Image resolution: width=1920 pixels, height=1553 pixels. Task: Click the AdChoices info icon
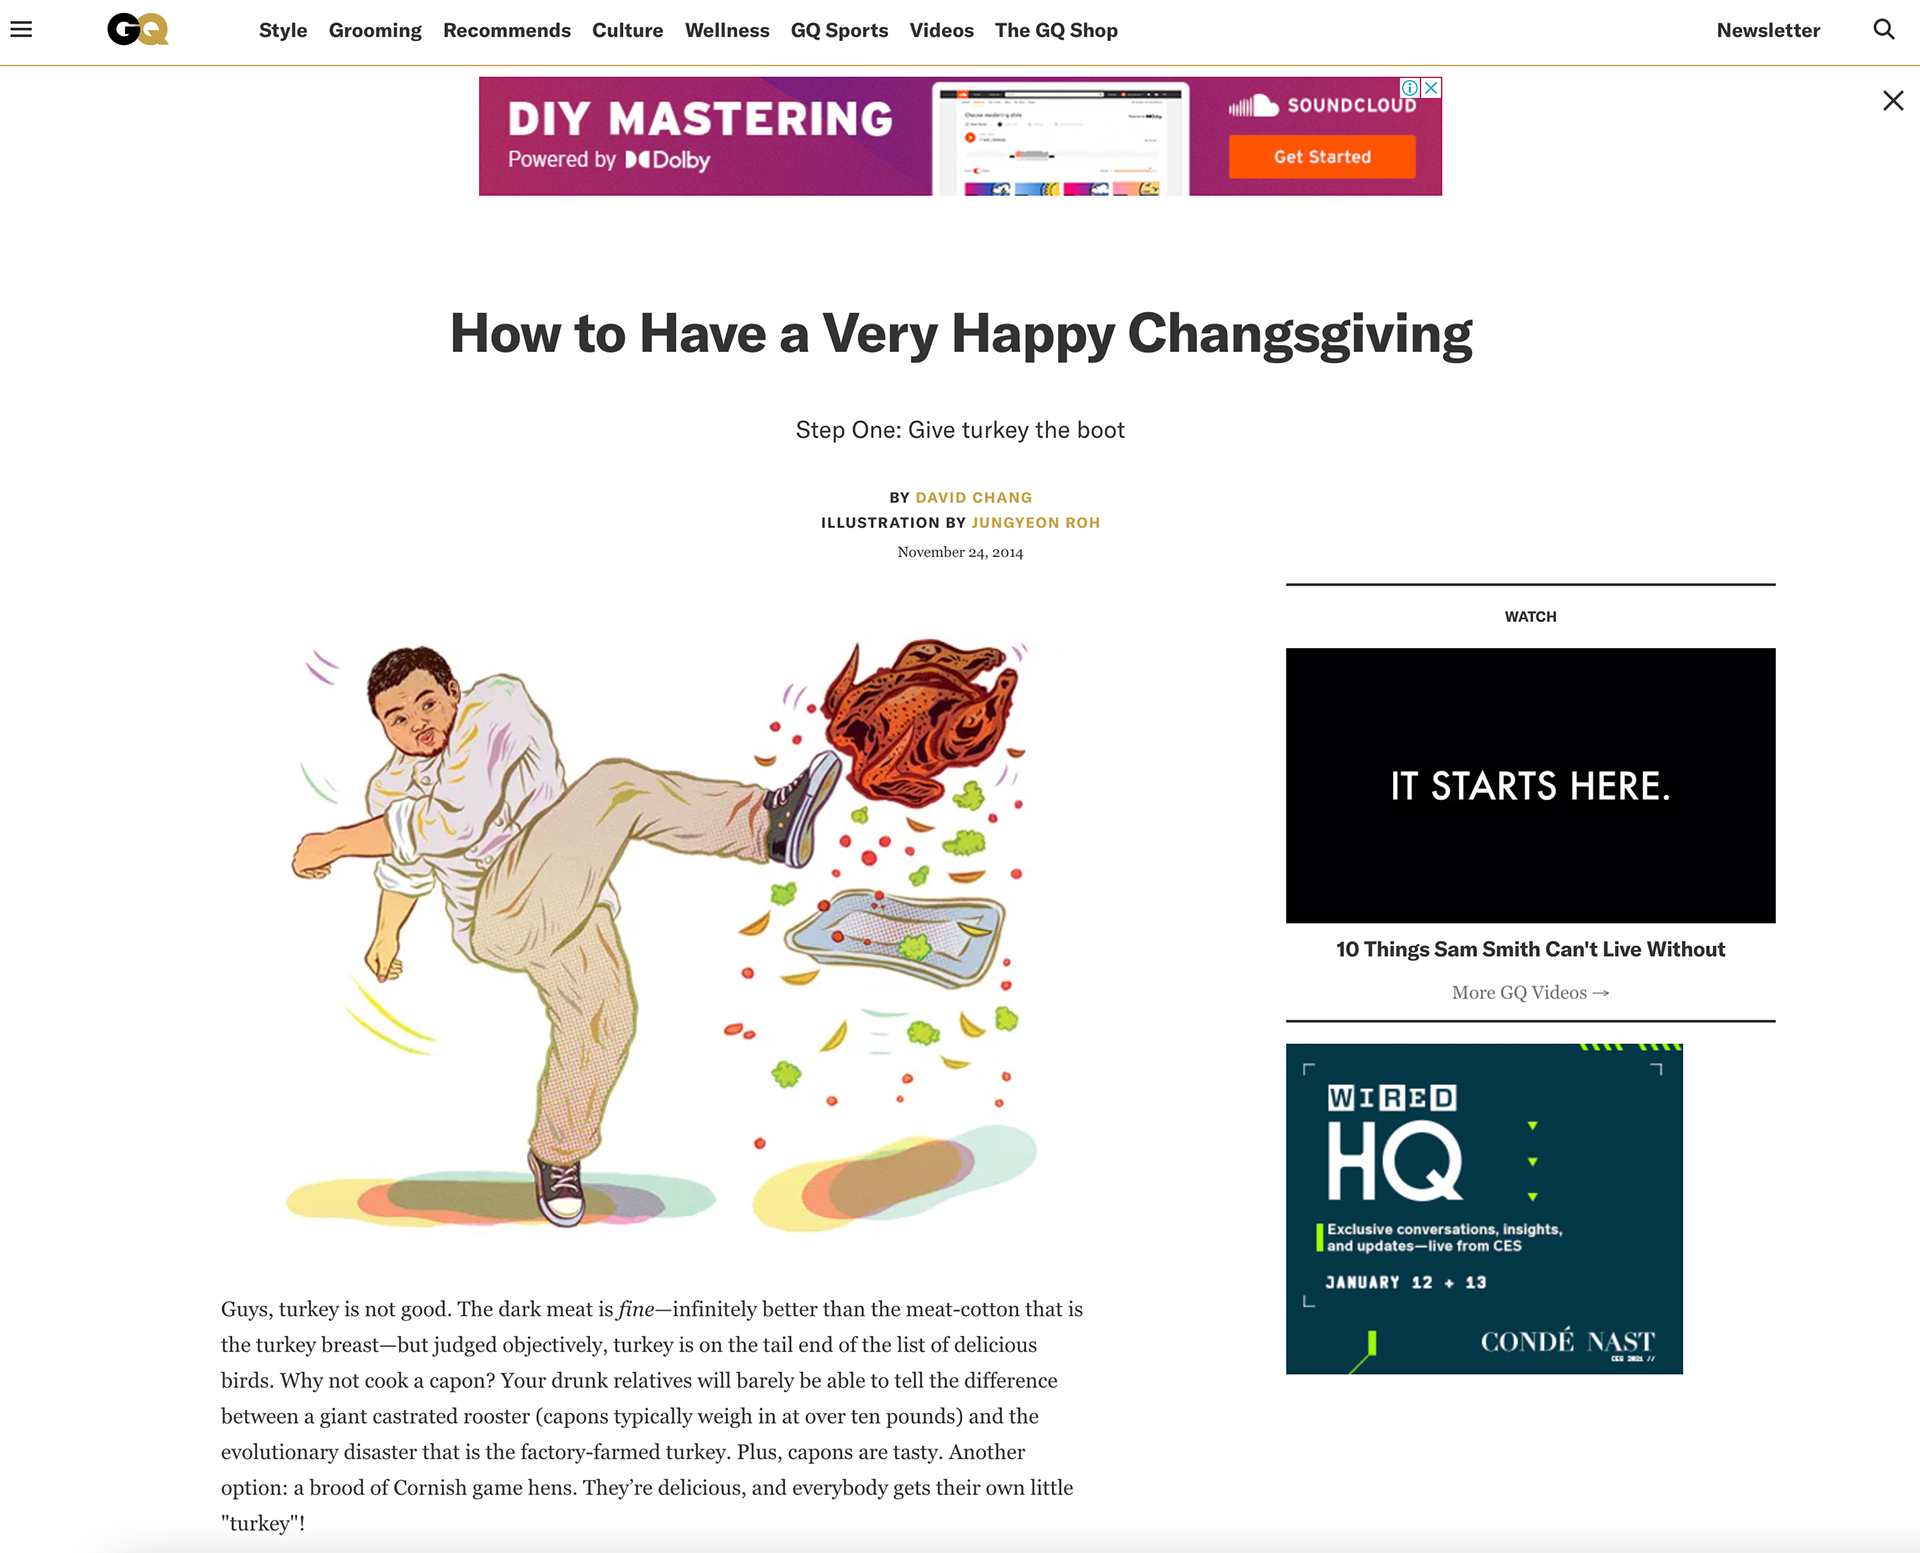tap(1410, 87)
